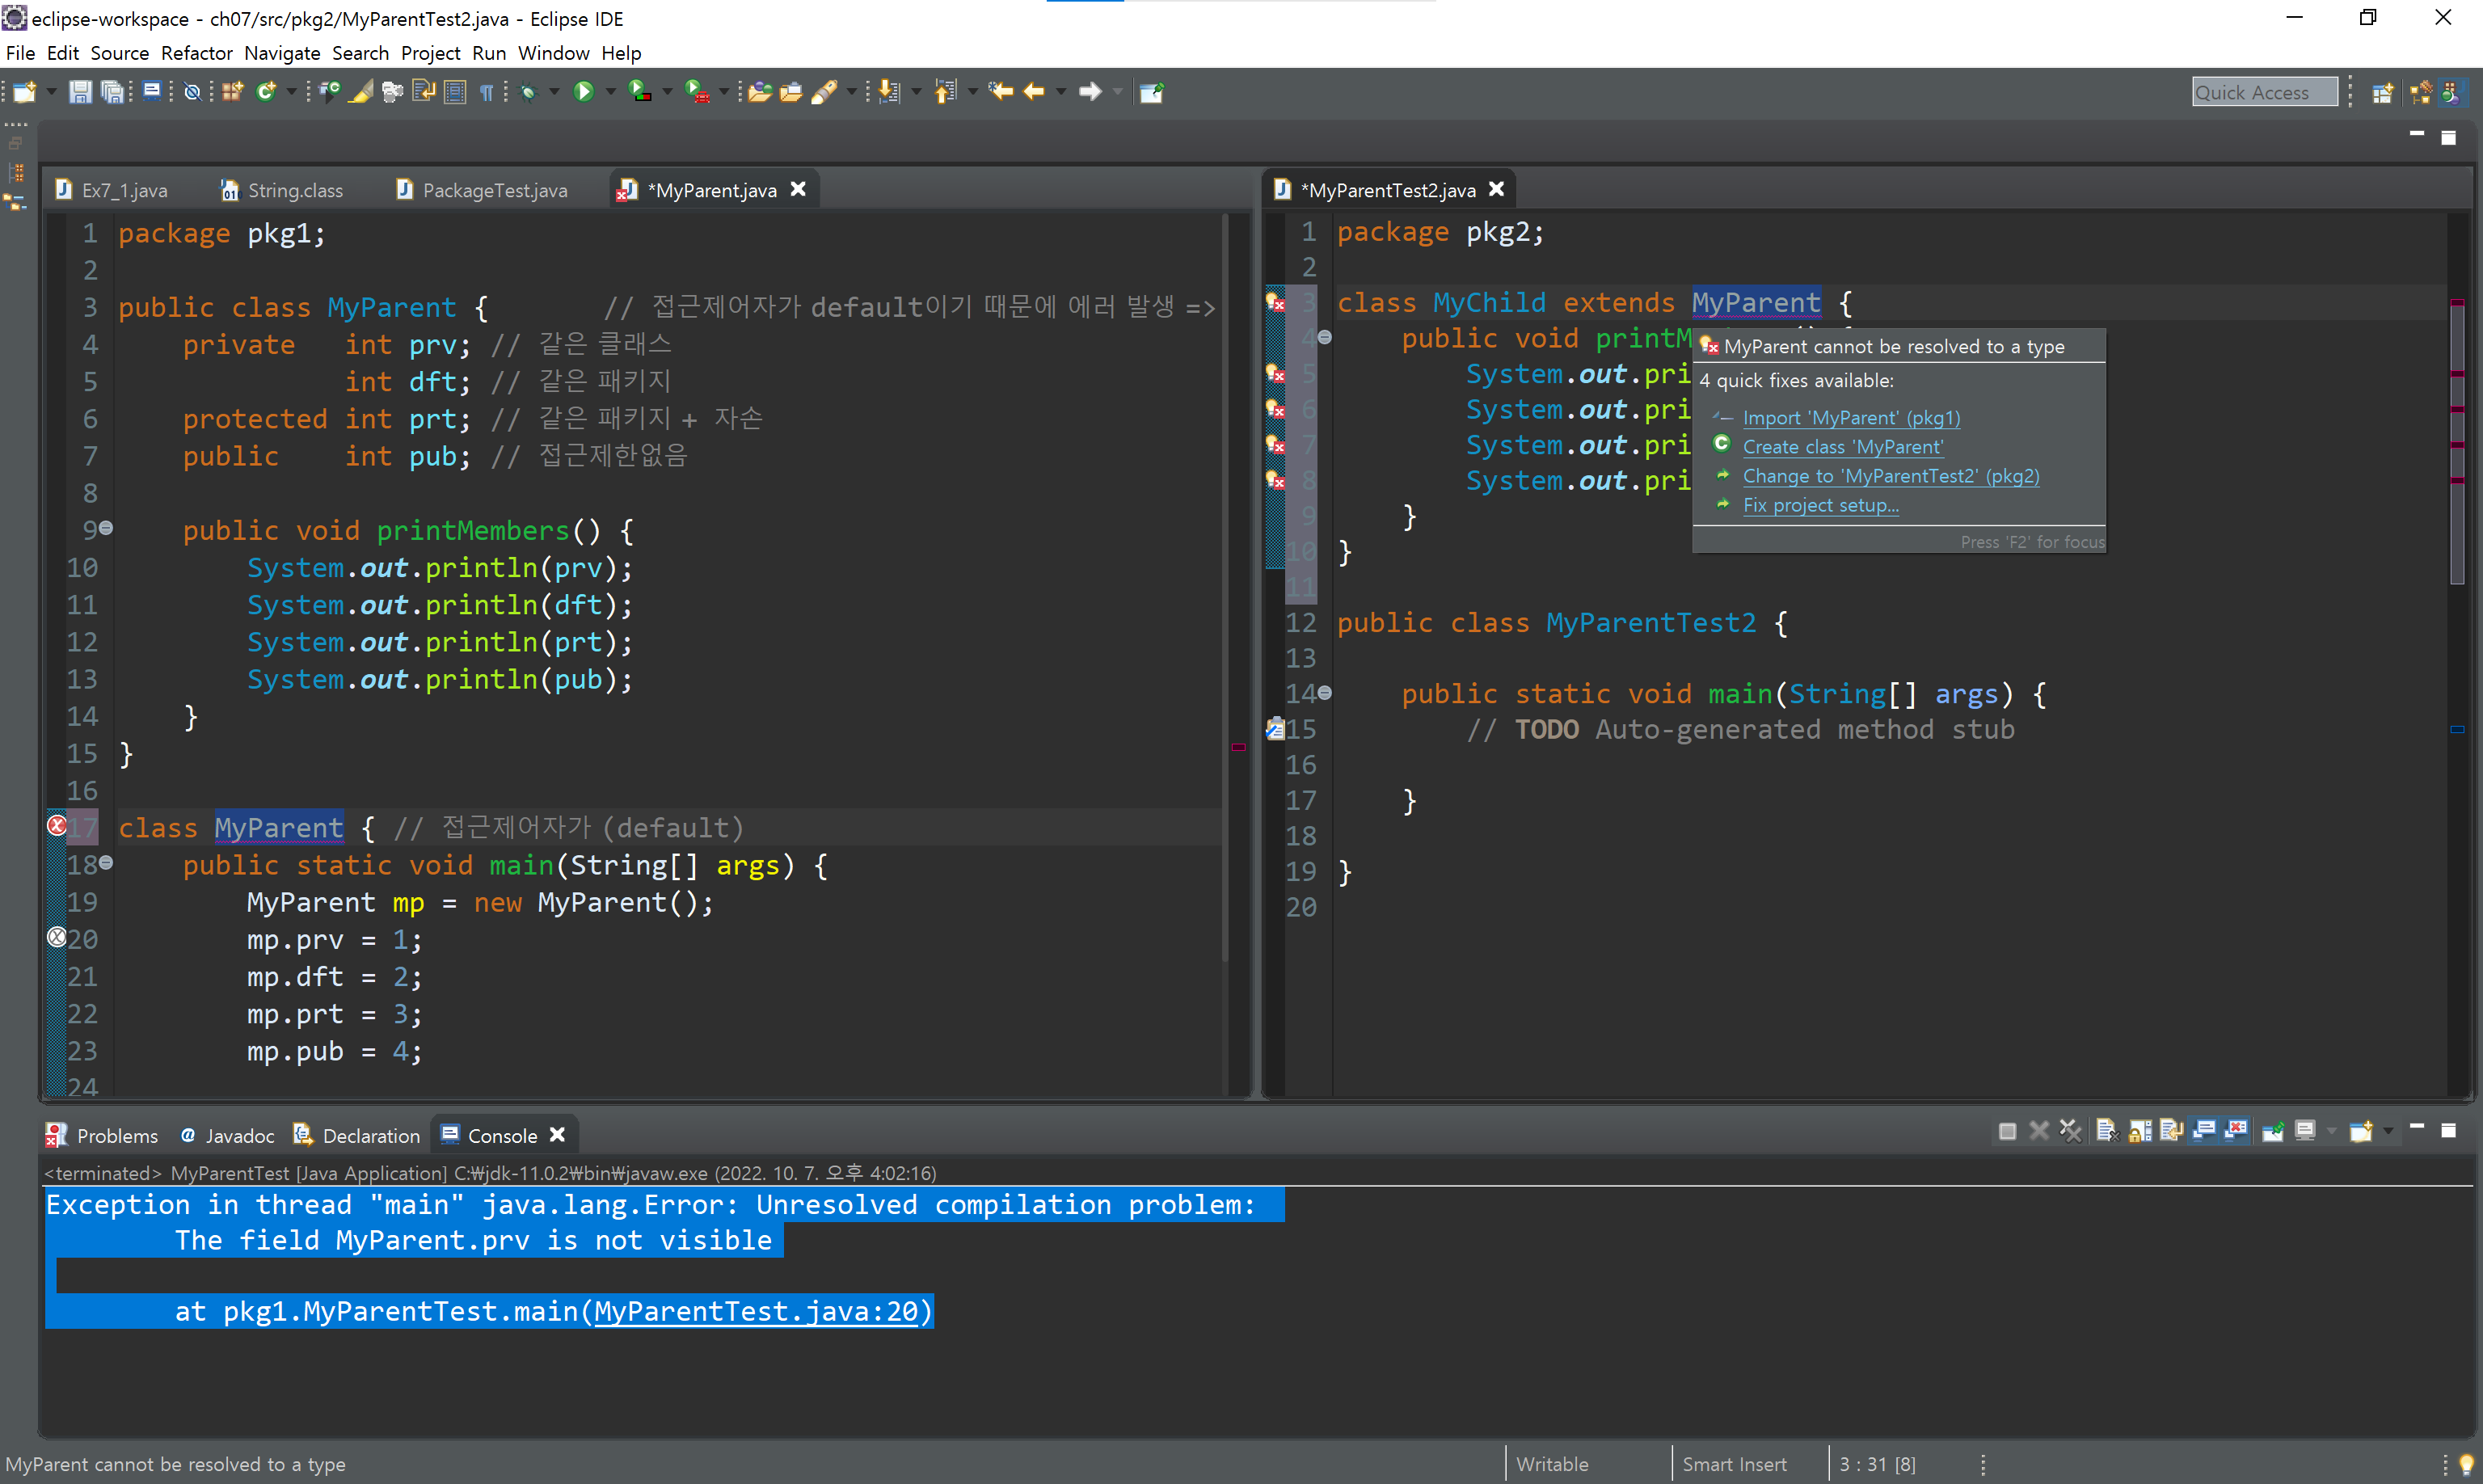Viewport: 2483px width, 1484px height.
Task: Click the green Run button icon
Action: 584,92
